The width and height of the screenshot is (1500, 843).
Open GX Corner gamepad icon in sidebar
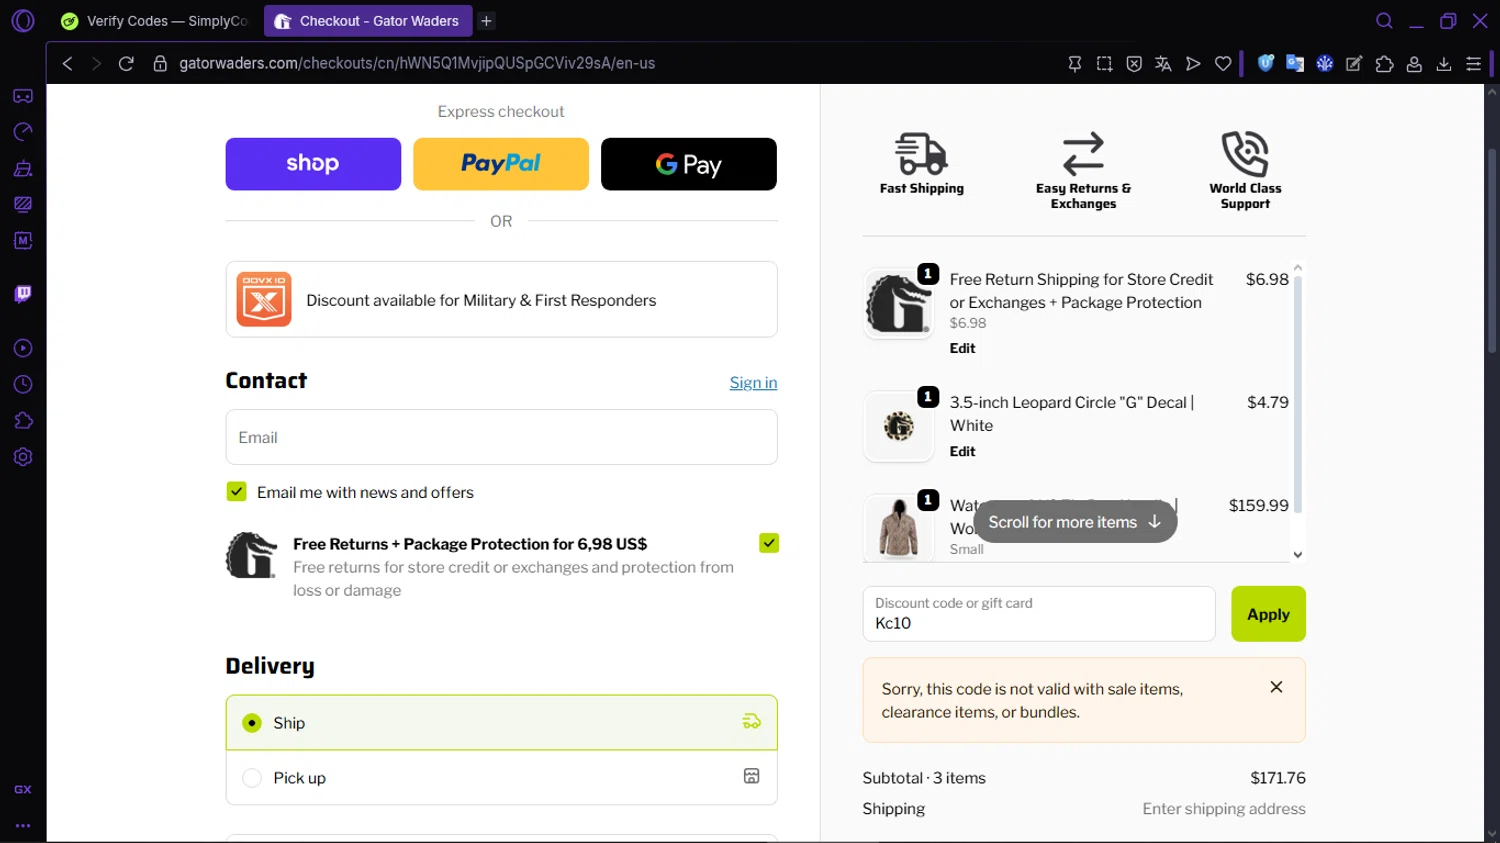23,96
